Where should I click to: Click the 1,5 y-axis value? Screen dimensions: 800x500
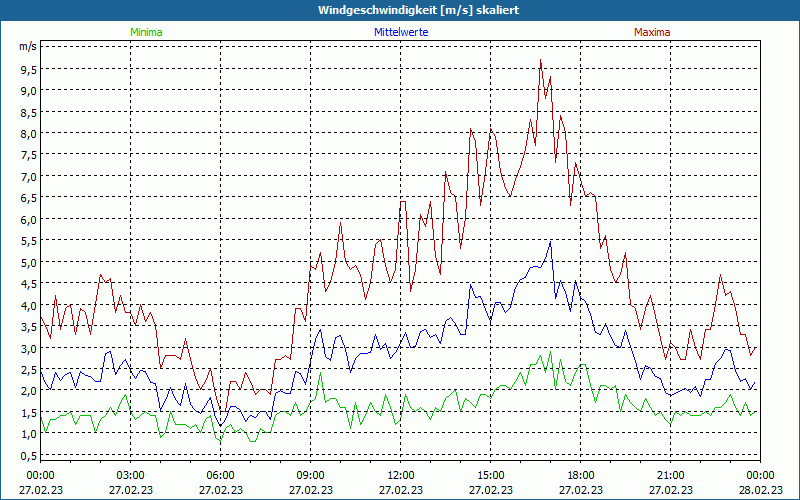coord(29,412)
